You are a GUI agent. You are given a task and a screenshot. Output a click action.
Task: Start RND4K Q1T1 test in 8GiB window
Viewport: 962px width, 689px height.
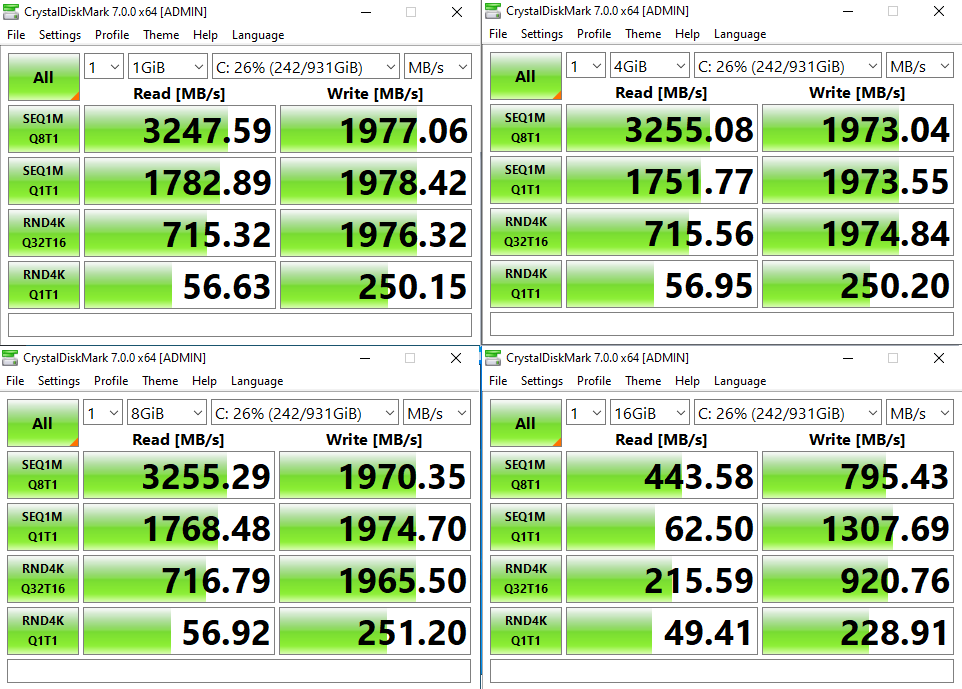(42, 631)
